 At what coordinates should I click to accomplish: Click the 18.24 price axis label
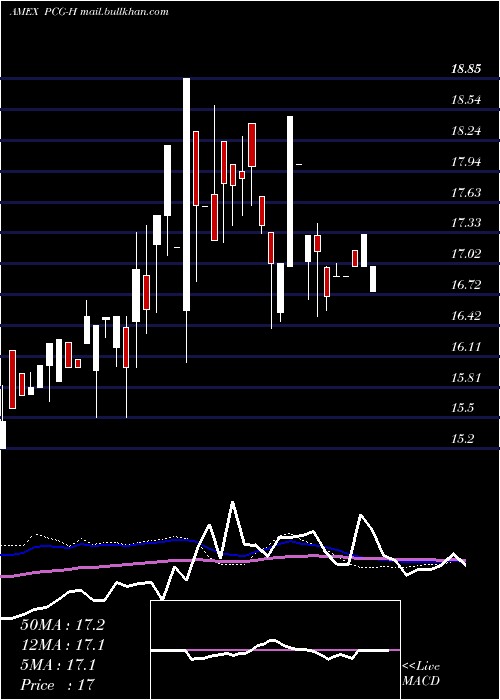pos(467,131)
